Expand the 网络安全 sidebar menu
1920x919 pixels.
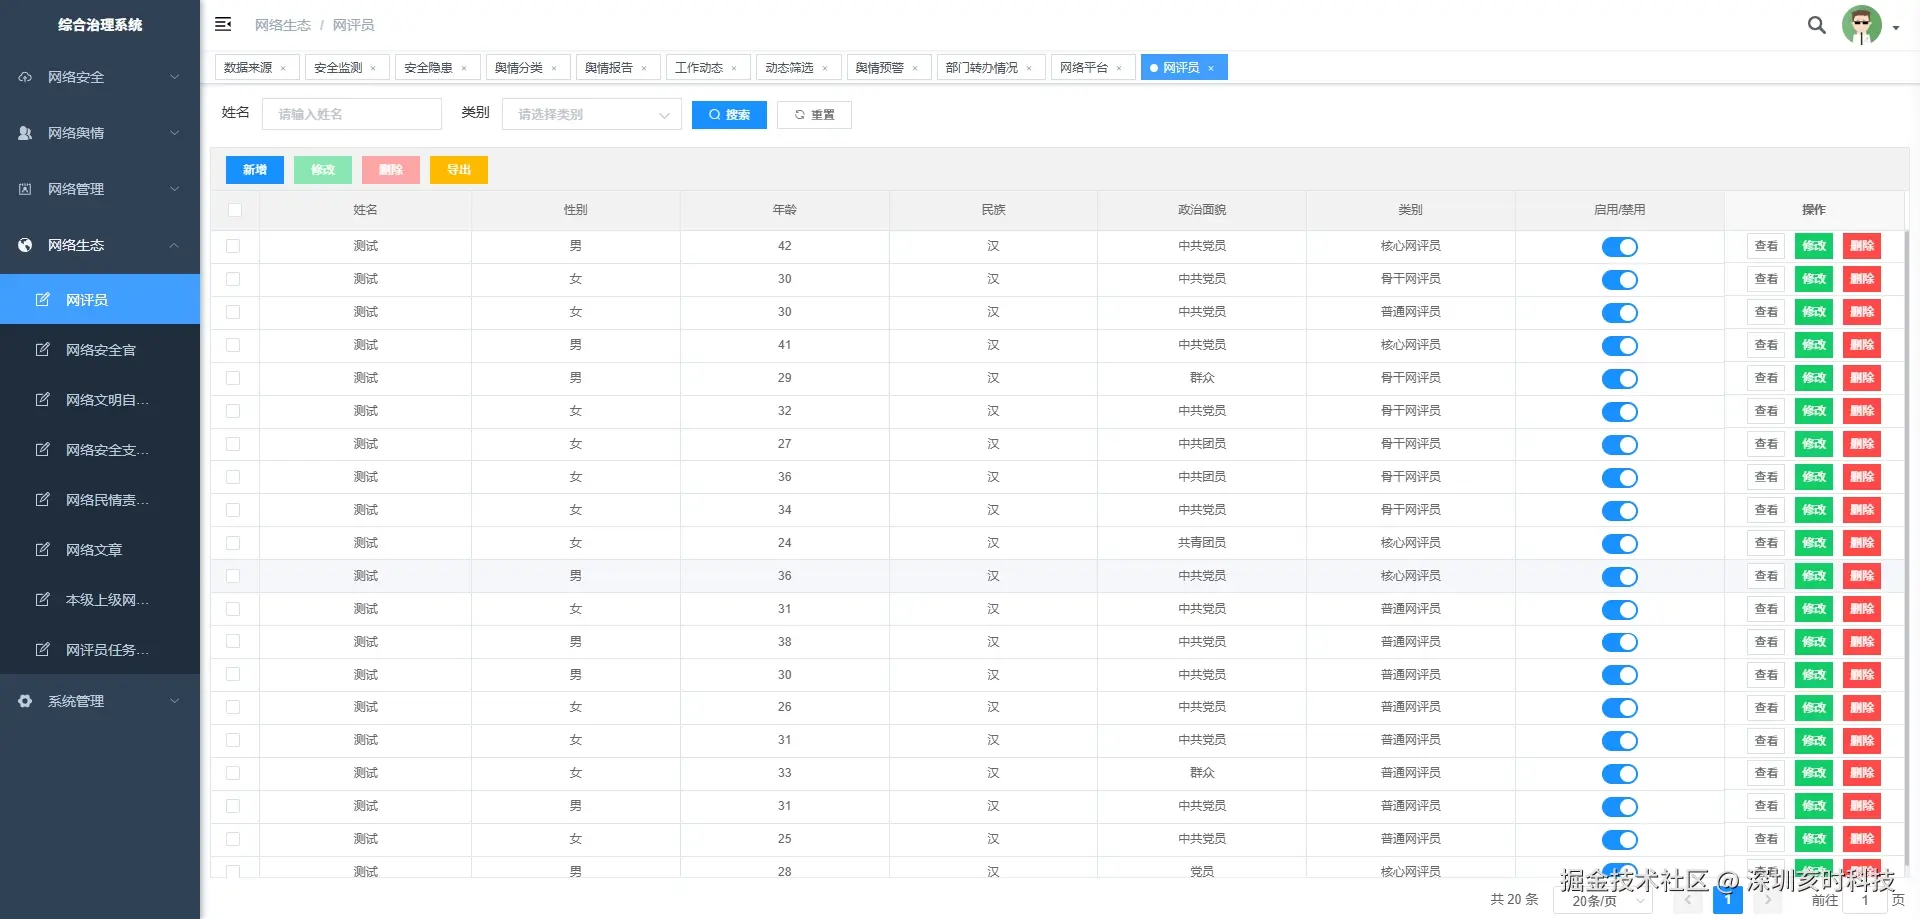pyautogui.click(x=100, y=77)
